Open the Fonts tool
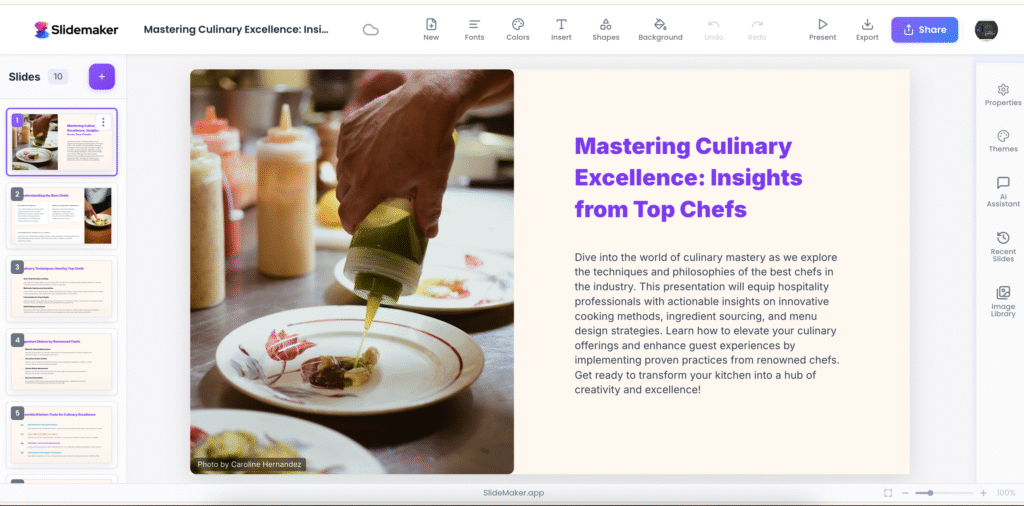 (x=474, y=28)
